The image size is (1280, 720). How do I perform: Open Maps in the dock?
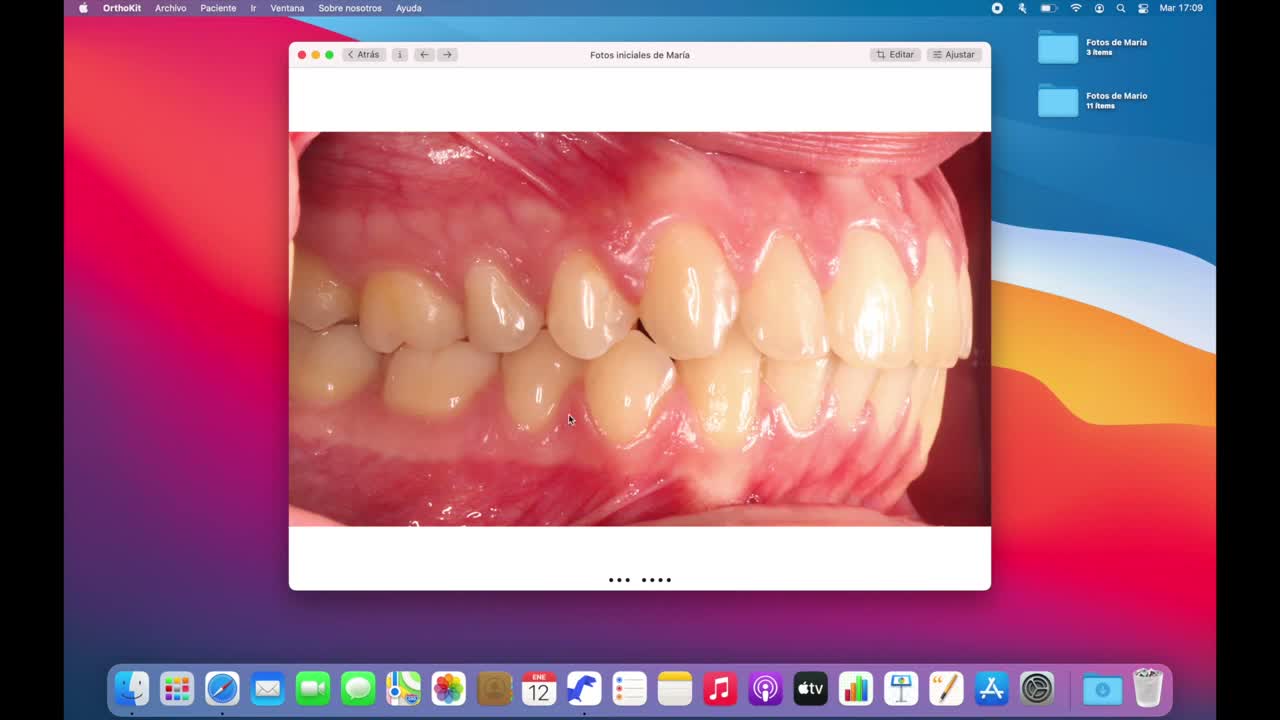click(x=403, y=688)
